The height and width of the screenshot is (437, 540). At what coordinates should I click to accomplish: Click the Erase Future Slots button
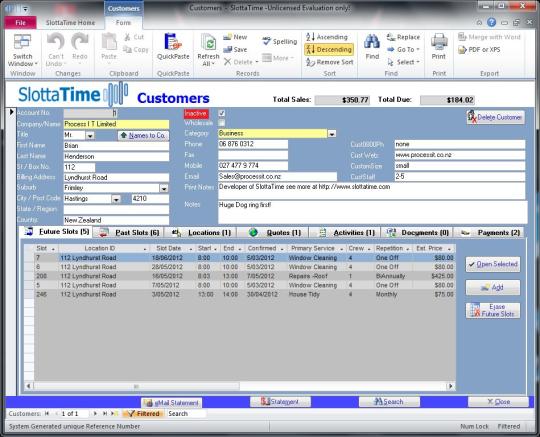click(x=493, y=311)
